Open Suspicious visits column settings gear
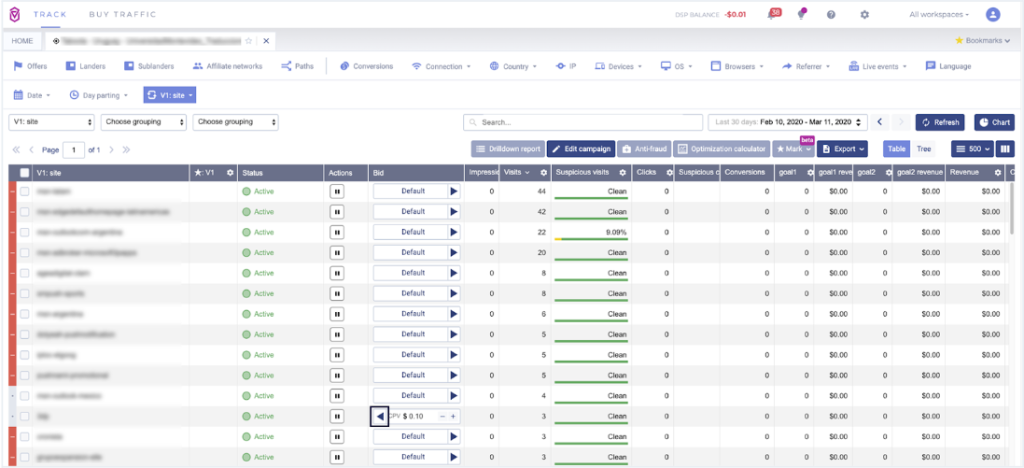 click(622, 172)
